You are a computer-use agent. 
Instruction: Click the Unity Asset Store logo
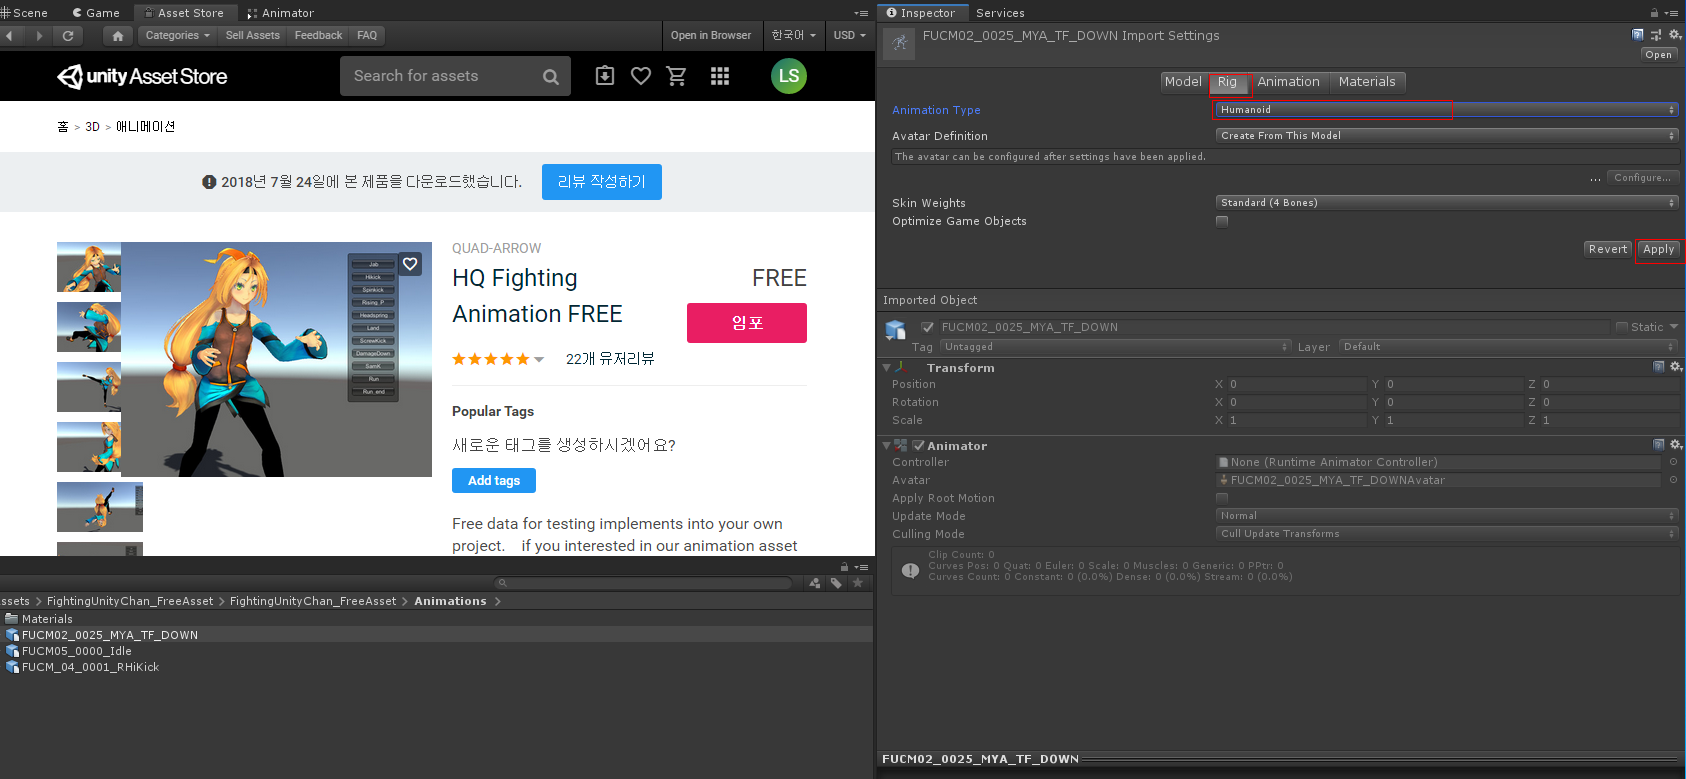coord(142,76)
